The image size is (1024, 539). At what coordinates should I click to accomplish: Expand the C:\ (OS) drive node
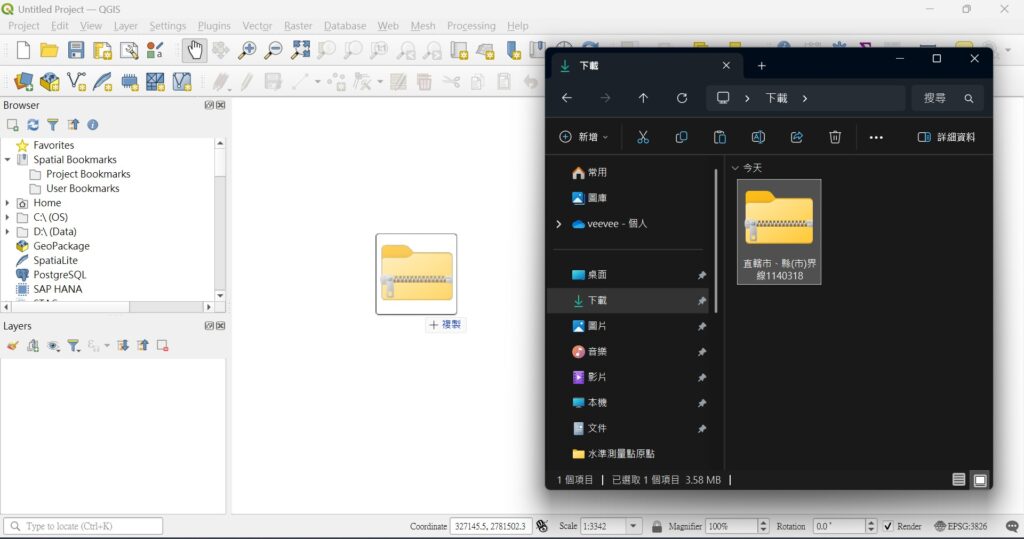pyautogui.click(x=7, y=217)
